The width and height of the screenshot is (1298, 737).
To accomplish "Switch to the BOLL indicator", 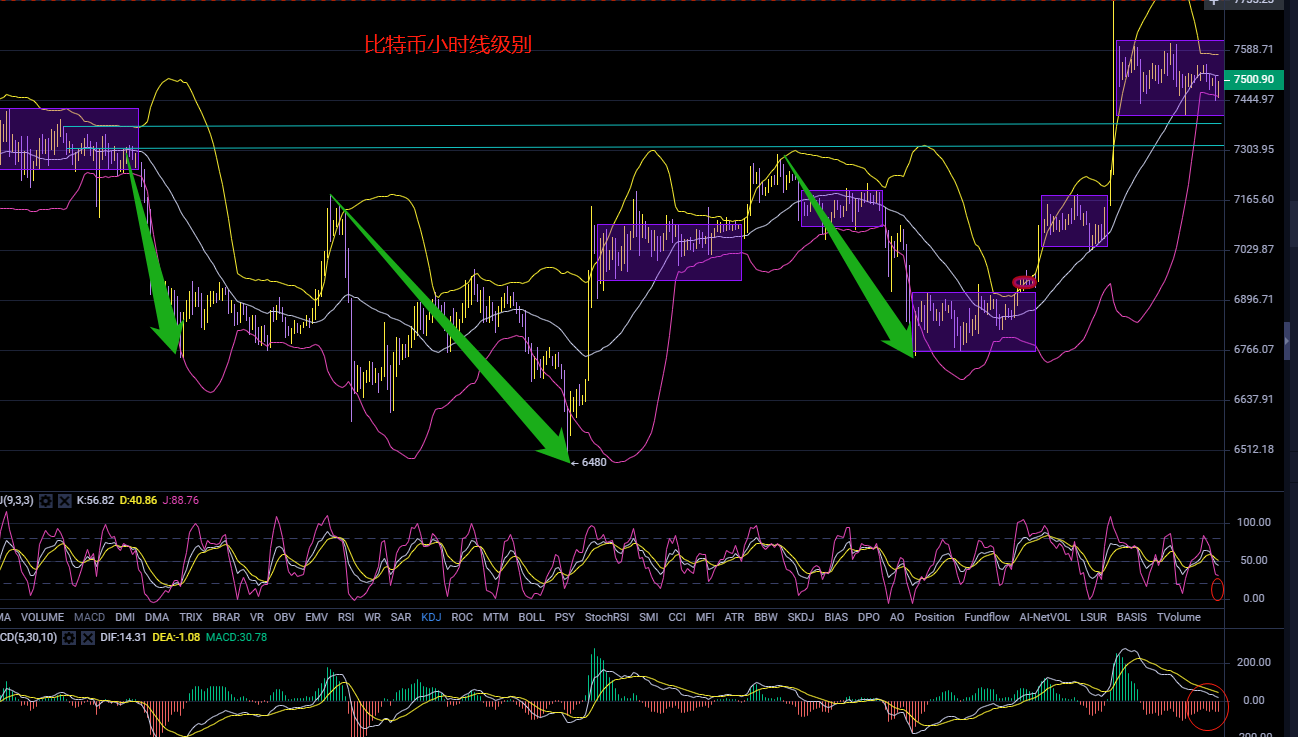I will [531, 617].
